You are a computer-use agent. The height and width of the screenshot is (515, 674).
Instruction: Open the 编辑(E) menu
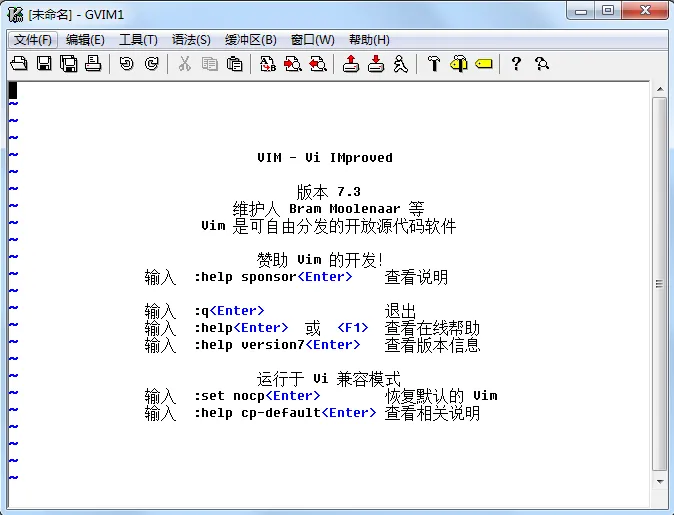[x=85, y=40]
